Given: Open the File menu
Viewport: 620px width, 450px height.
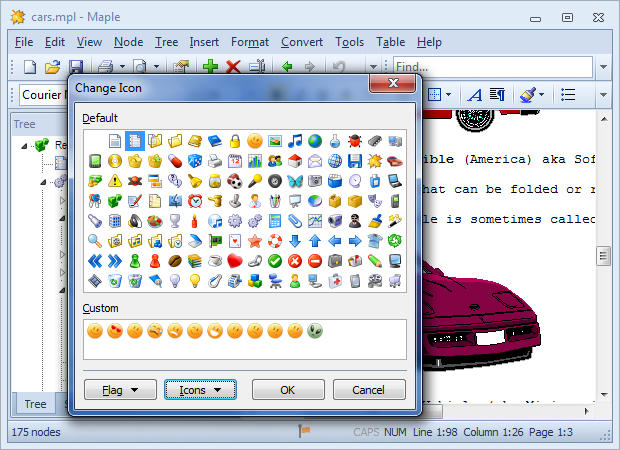Looking at the screenshot, I should (24, 42).
